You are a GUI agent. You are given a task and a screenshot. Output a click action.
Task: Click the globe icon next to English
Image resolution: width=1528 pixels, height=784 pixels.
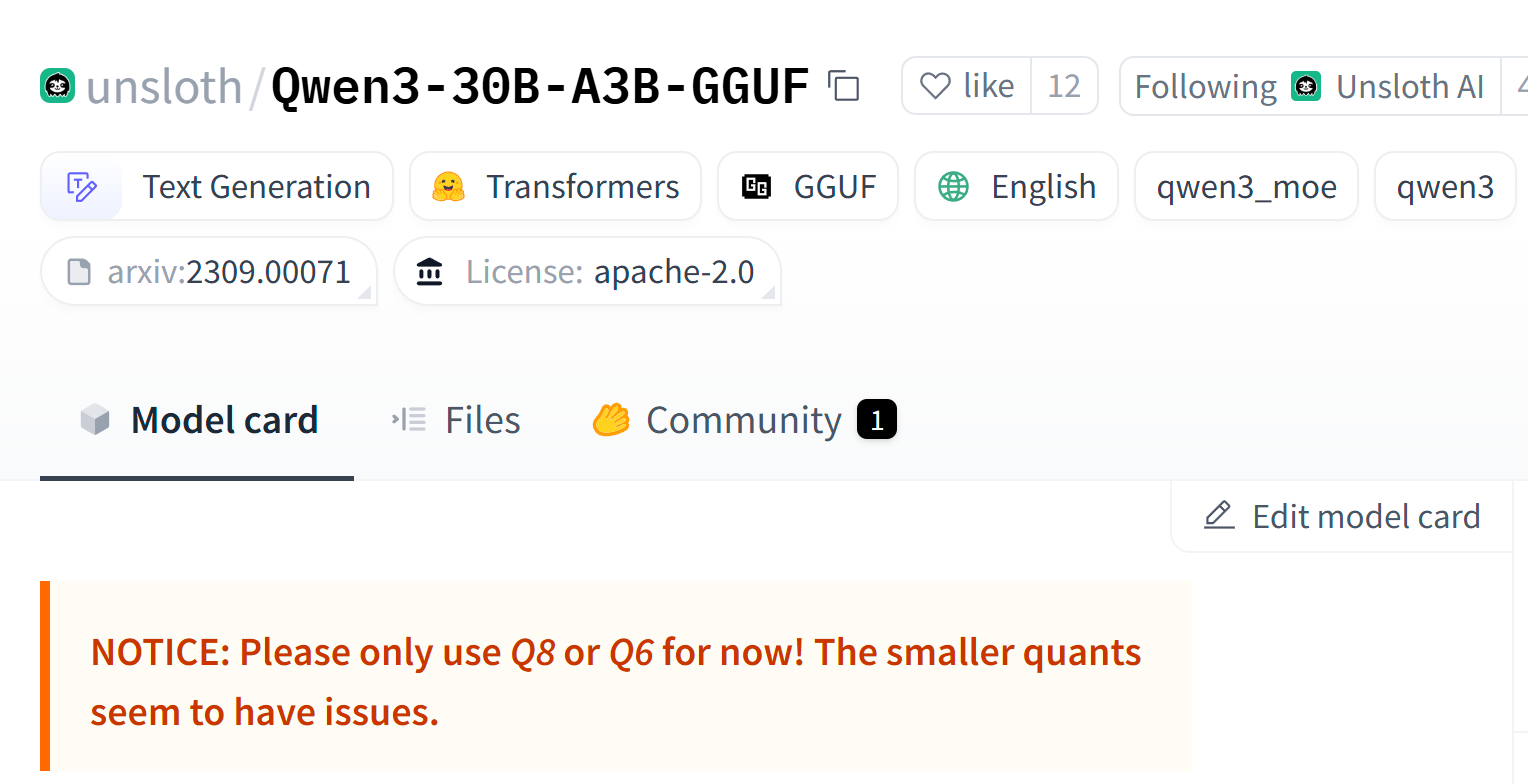[954, 186]
